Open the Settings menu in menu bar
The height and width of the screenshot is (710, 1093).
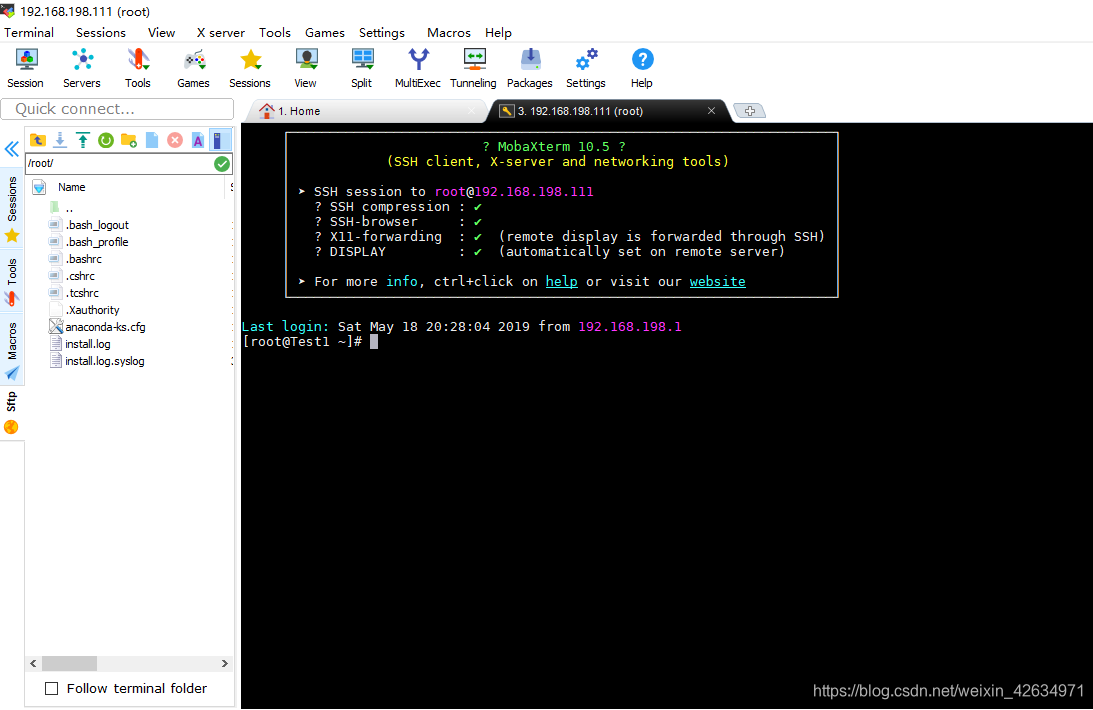click(x=381, y=33)
